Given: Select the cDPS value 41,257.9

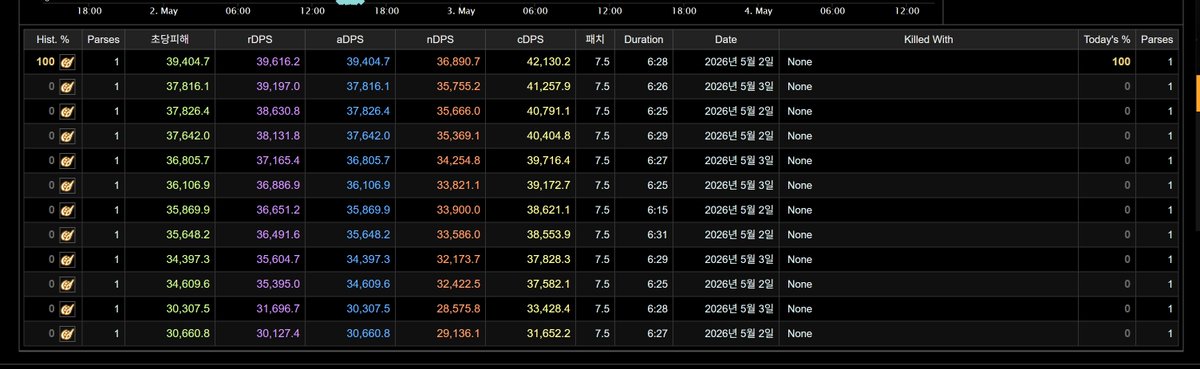Looking at the screenshot, I should pyautogui.click(x=549, y=87).
